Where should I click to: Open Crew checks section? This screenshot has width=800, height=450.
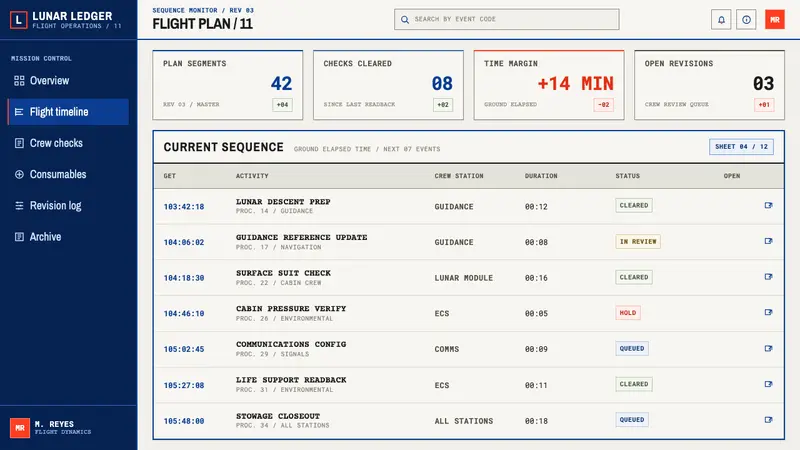tap(68, 143)
